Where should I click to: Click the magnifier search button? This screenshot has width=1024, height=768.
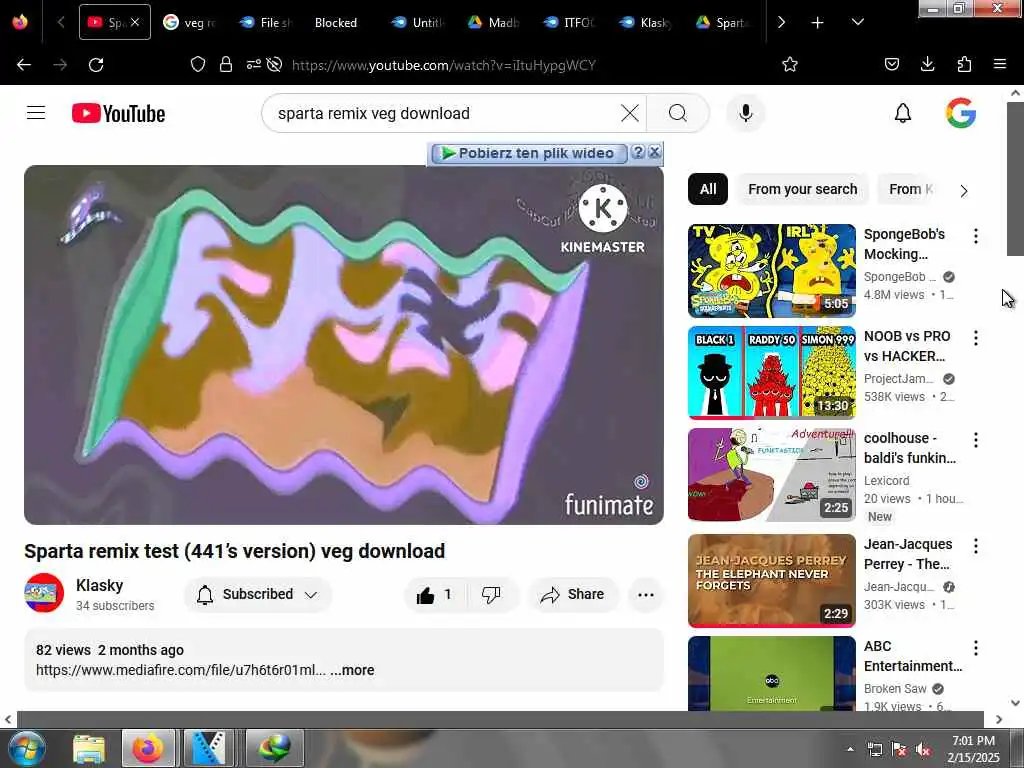point(677,113)
